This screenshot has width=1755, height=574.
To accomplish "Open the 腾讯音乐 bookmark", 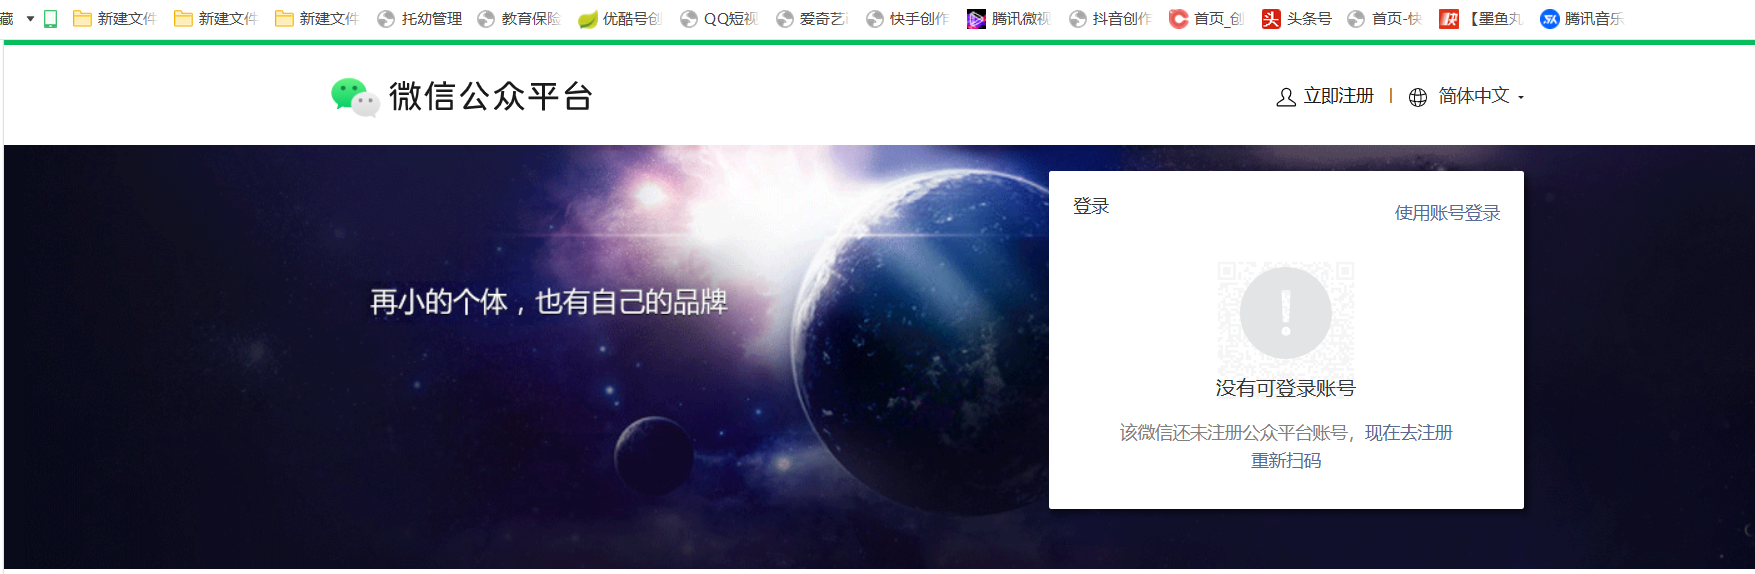I will [x=1582, y=19].
